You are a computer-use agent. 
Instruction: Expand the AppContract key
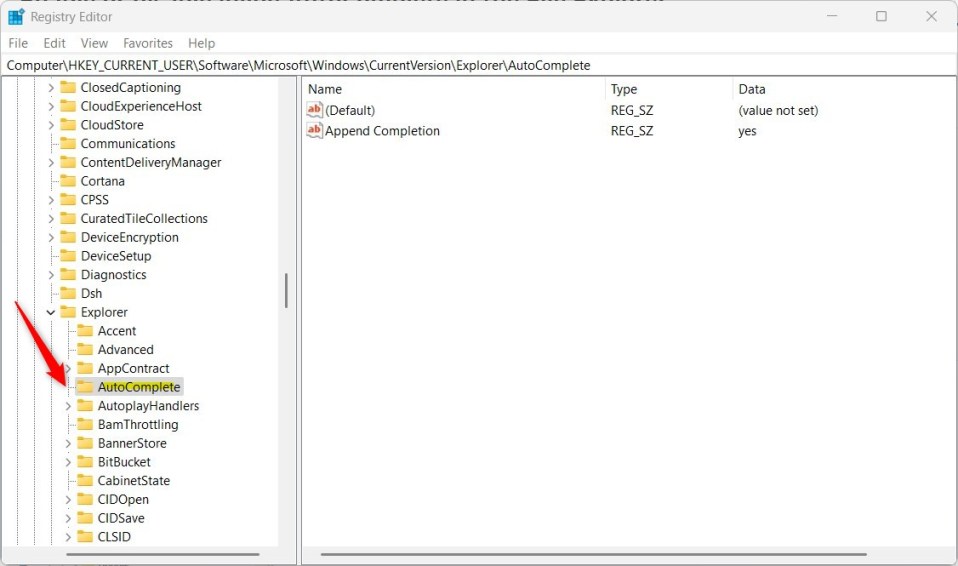(68, 369)
